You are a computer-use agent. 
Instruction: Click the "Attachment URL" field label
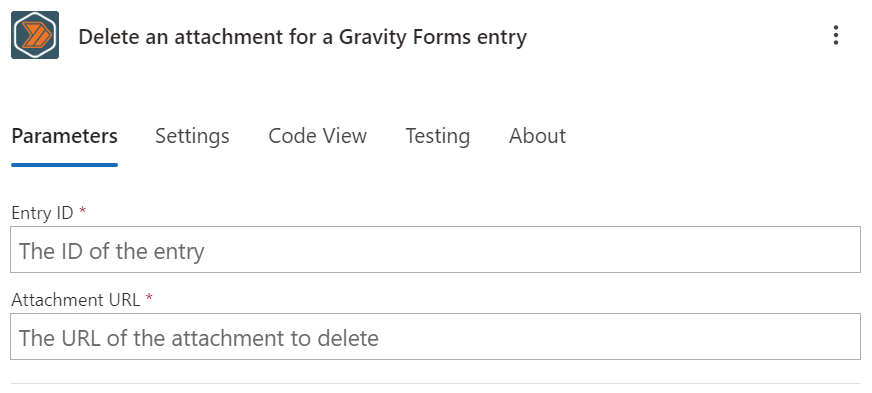click(x=76, y=300)
